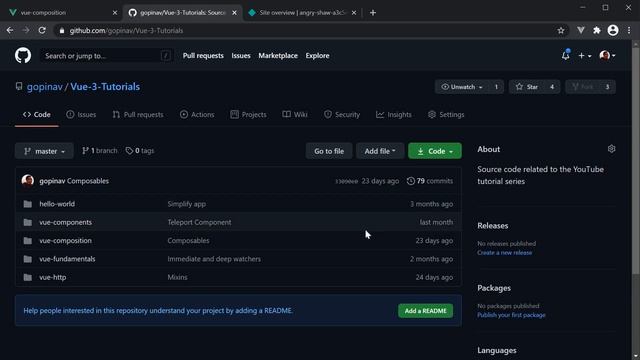Click the watchers count 1
This screenshot has width=640, height=360.
click(x=496, y=87)
